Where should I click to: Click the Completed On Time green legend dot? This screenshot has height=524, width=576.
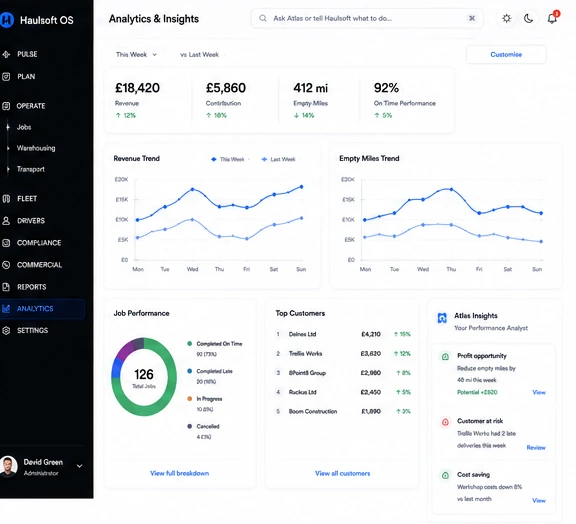(x=190, y=344)
